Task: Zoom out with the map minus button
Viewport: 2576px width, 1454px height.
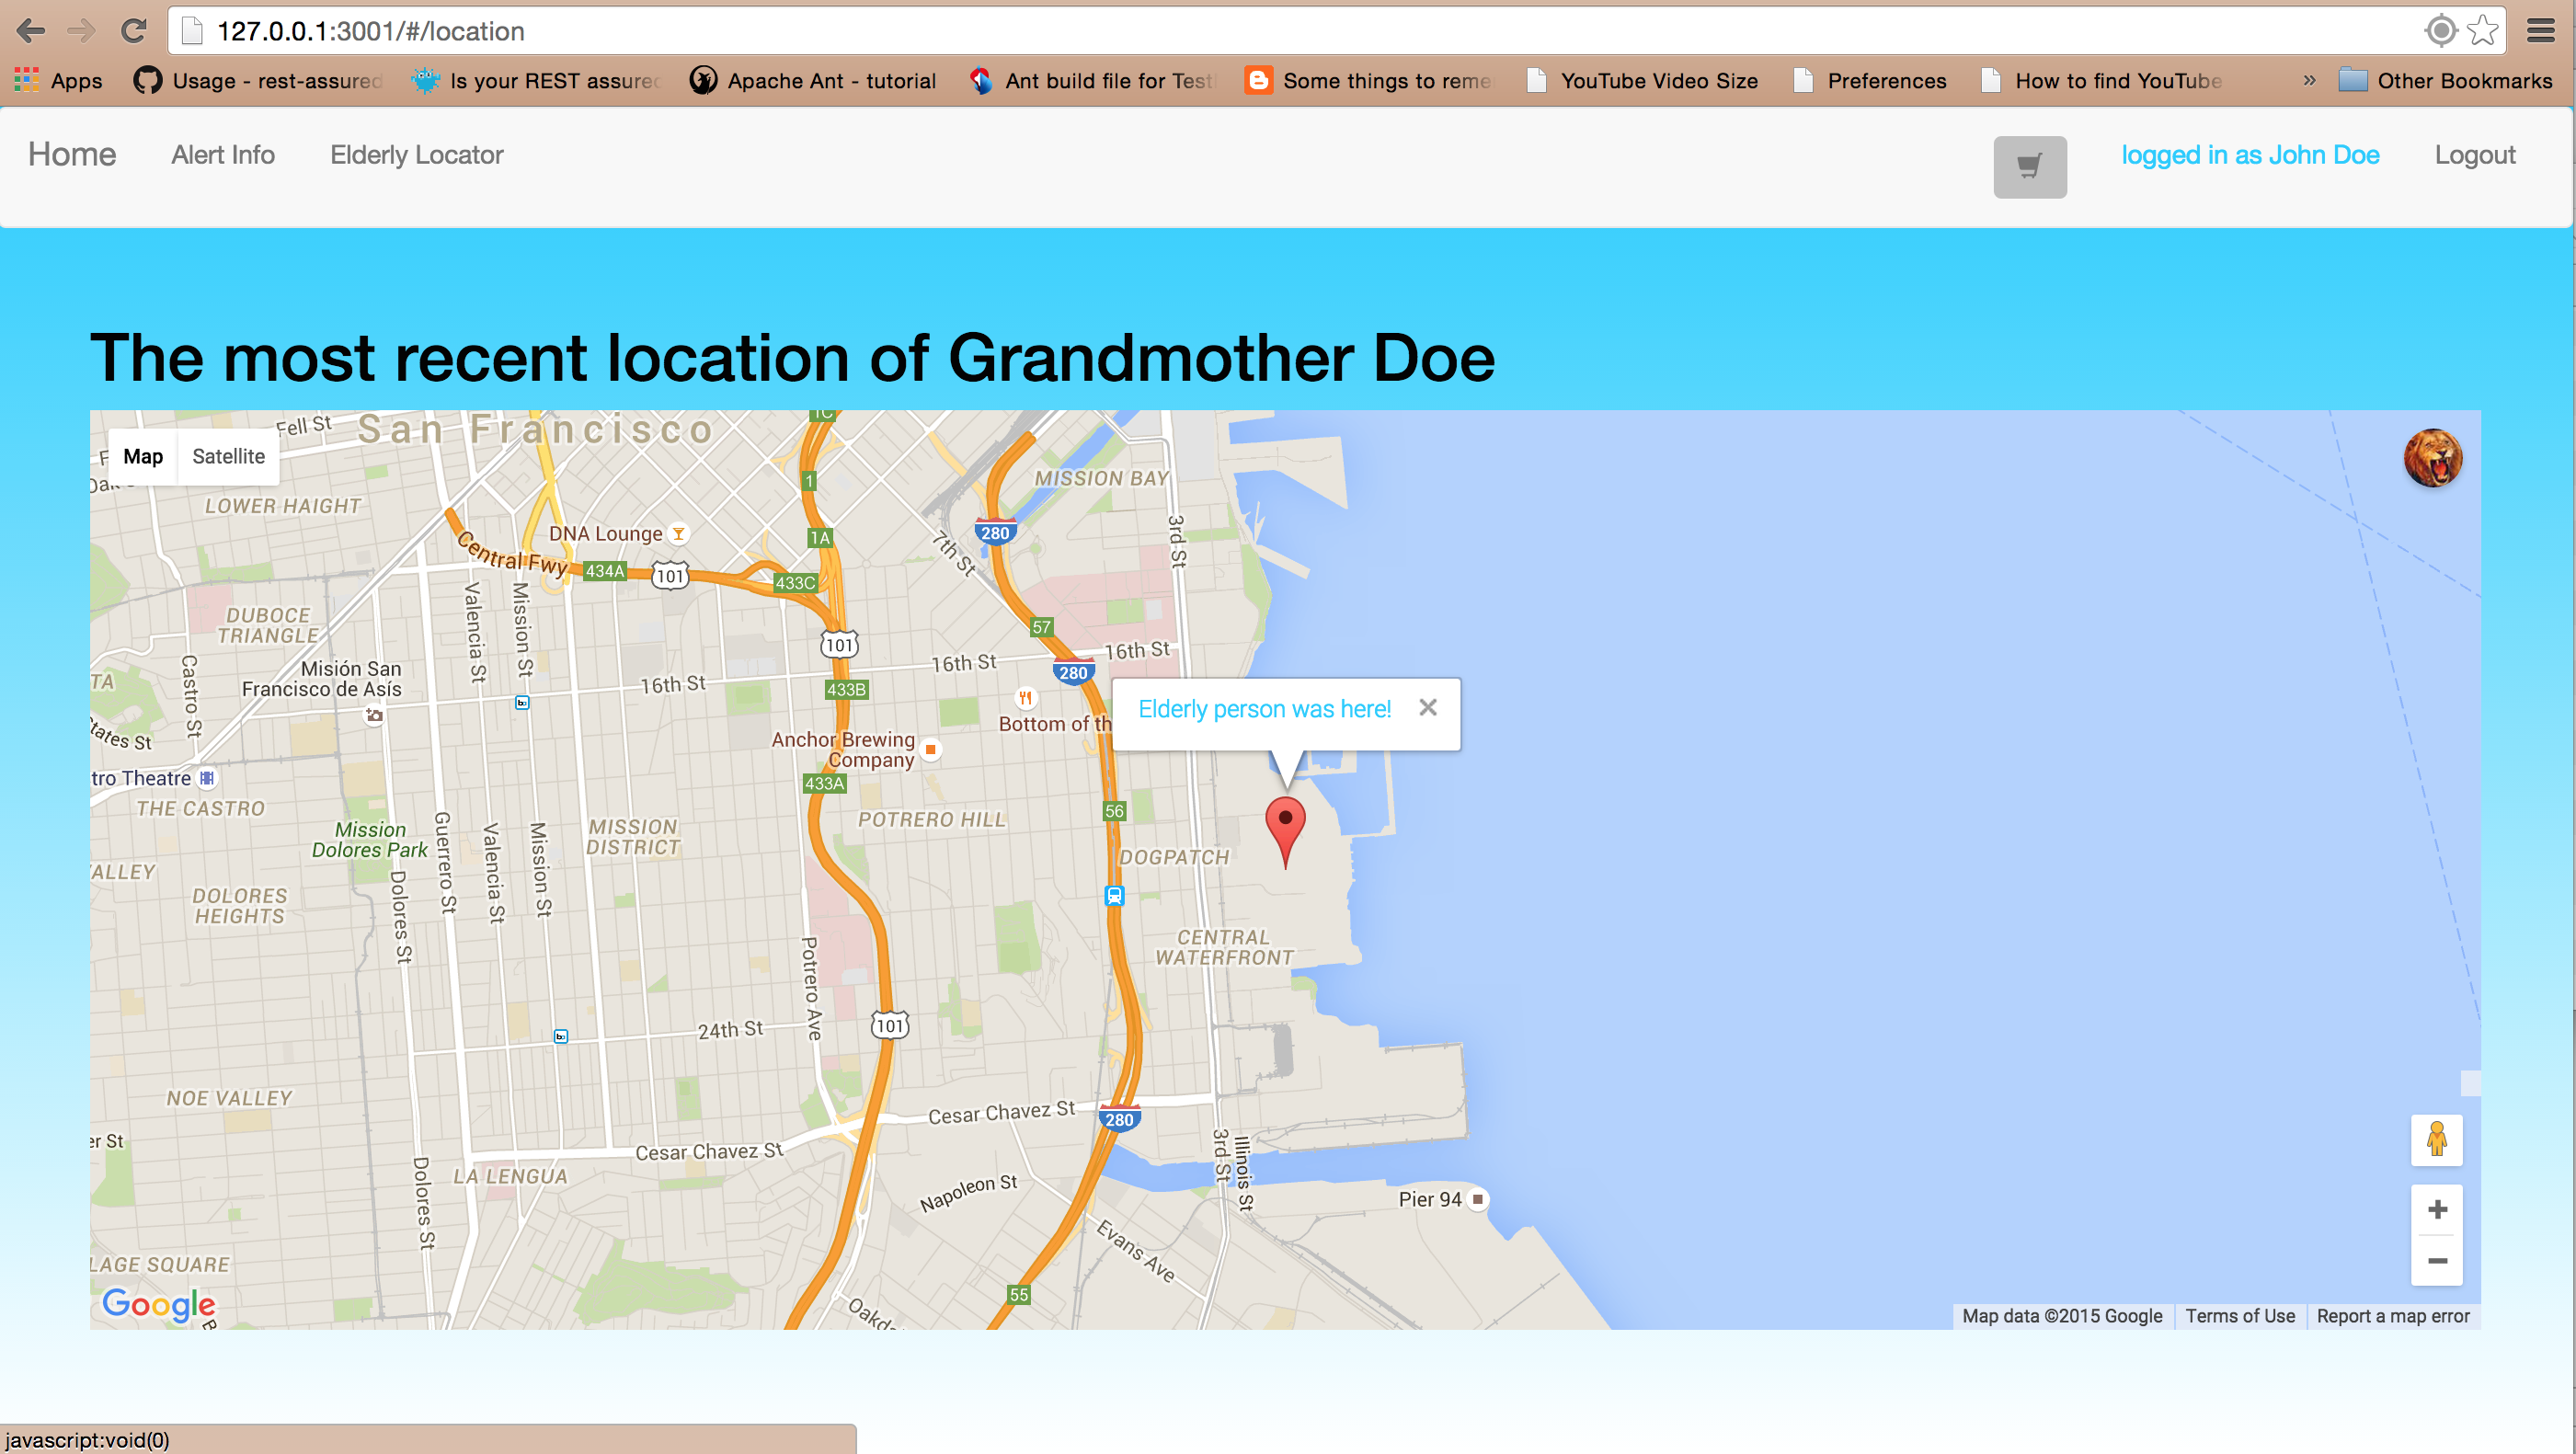Action: click(2437, 1261)
